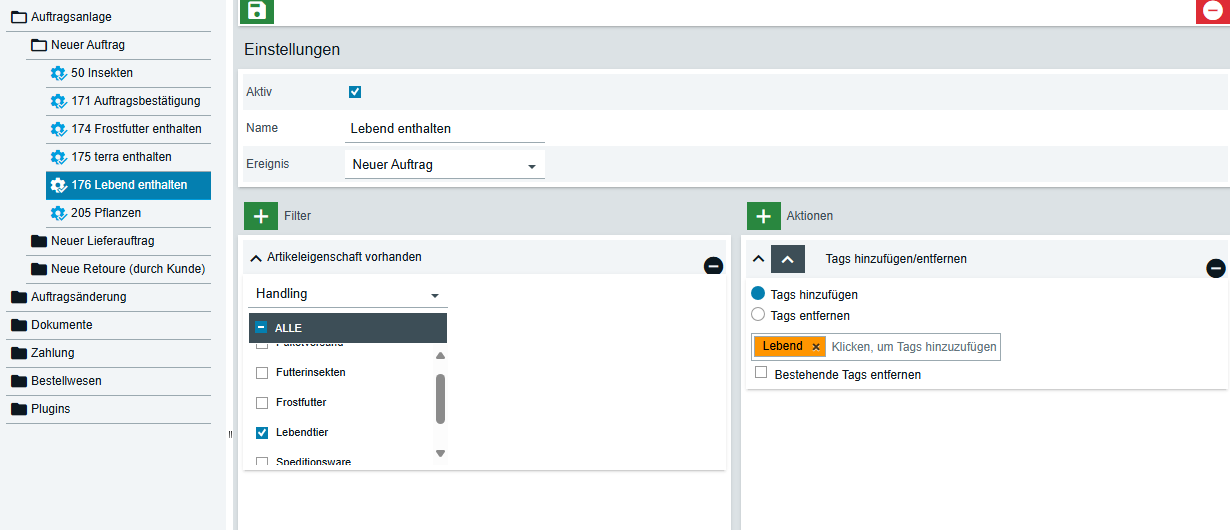Expand the Dokumente folder
The image size is (1230, 530).
pos(61,325)
